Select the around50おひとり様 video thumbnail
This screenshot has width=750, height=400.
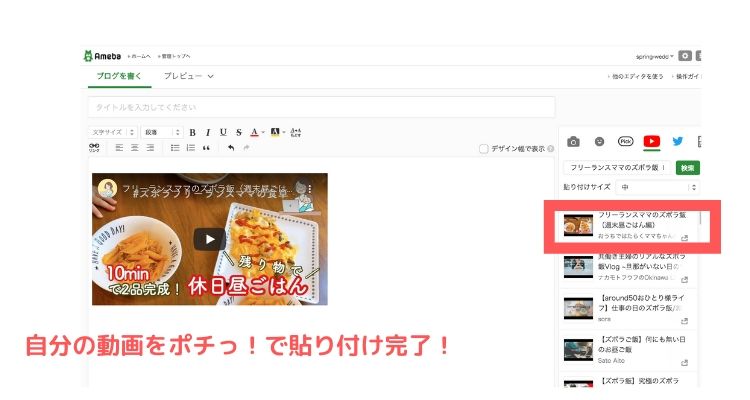click(x=578, y=308)
